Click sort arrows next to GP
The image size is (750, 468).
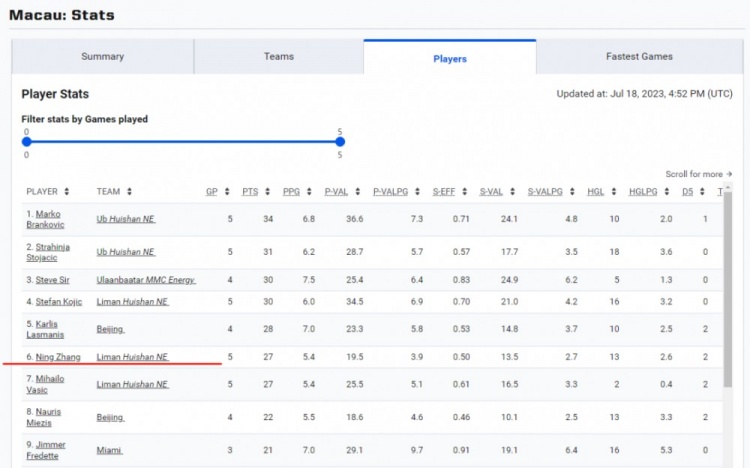(227, 191)
